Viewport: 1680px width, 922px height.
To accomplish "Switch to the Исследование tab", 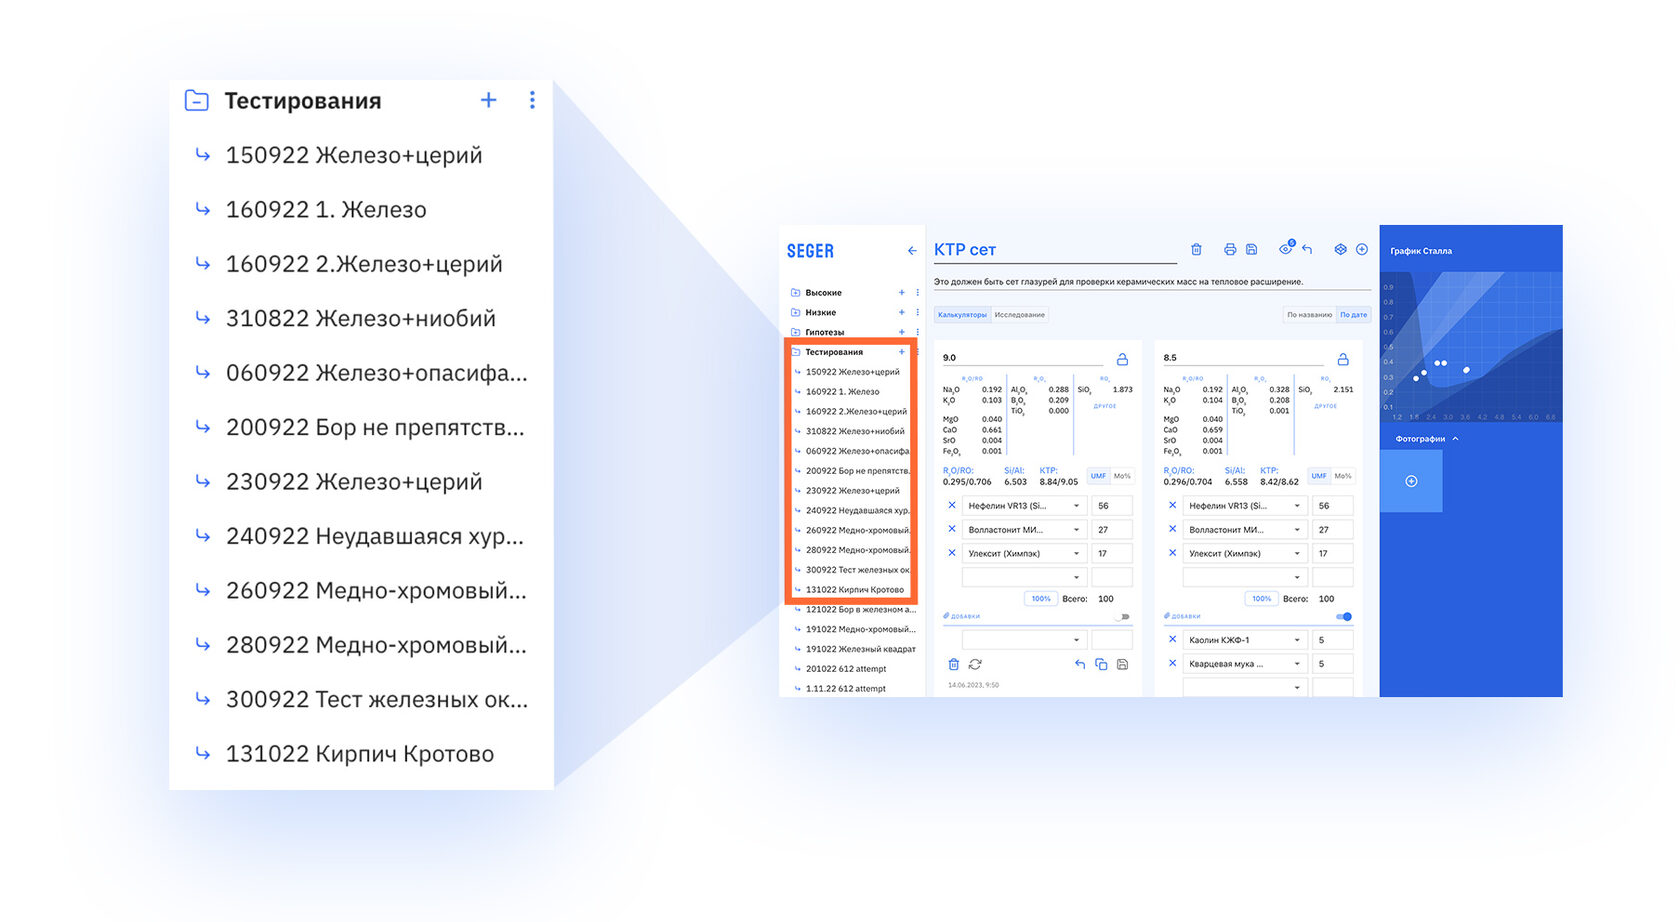I will 1019,315.
